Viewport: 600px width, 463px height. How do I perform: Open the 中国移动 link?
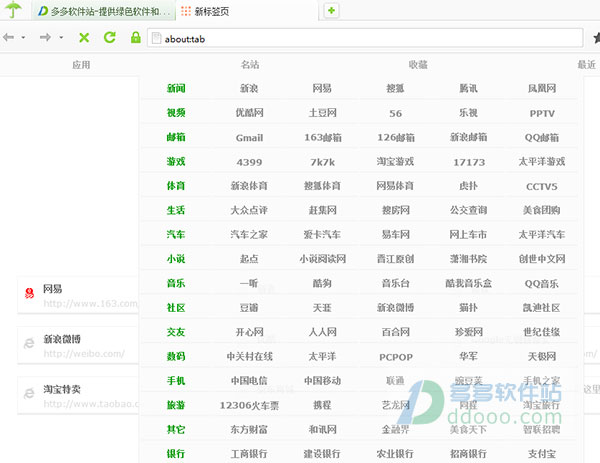pos(323,381)
